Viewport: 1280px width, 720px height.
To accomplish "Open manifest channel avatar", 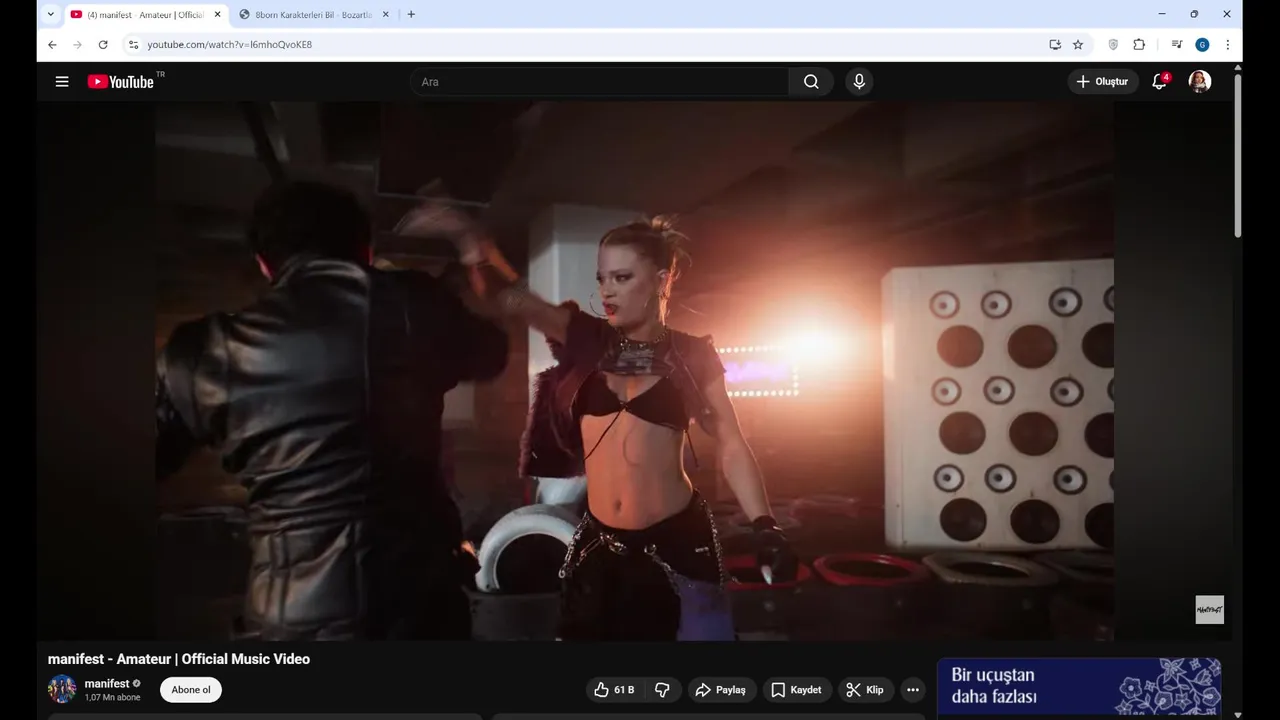I will coord(62,689).
